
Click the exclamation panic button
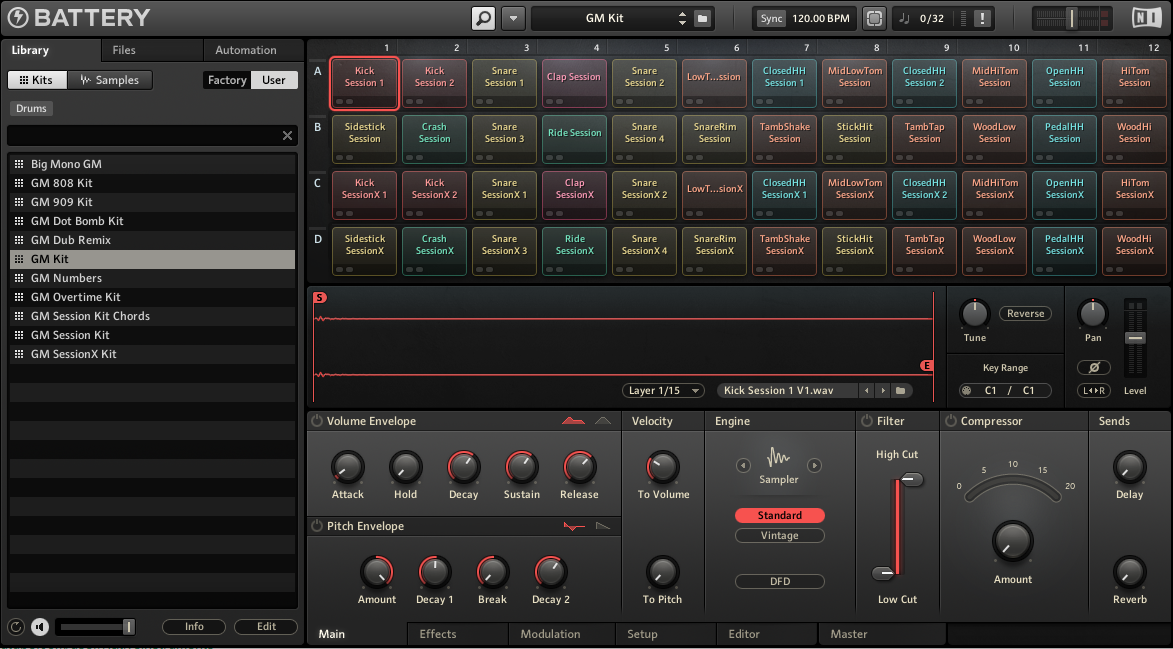pyautogui.click(x=982, y=18)
